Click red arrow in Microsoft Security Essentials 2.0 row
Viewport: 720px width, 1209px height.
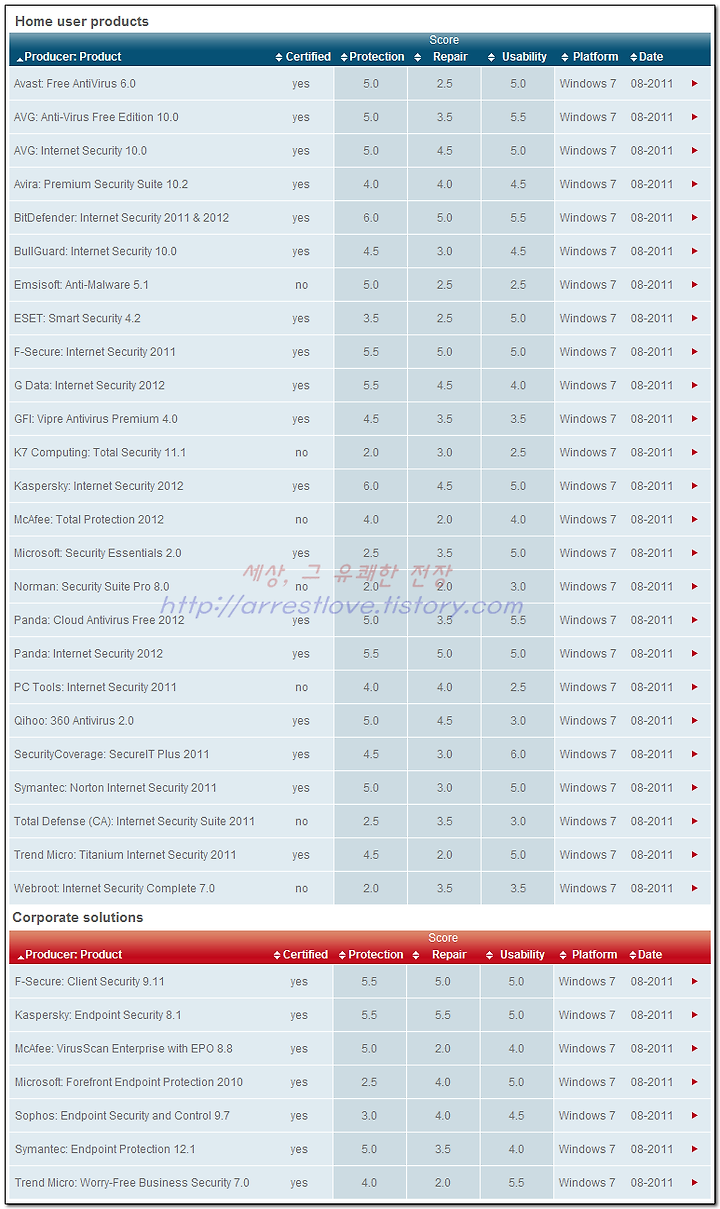coord(695,553)
